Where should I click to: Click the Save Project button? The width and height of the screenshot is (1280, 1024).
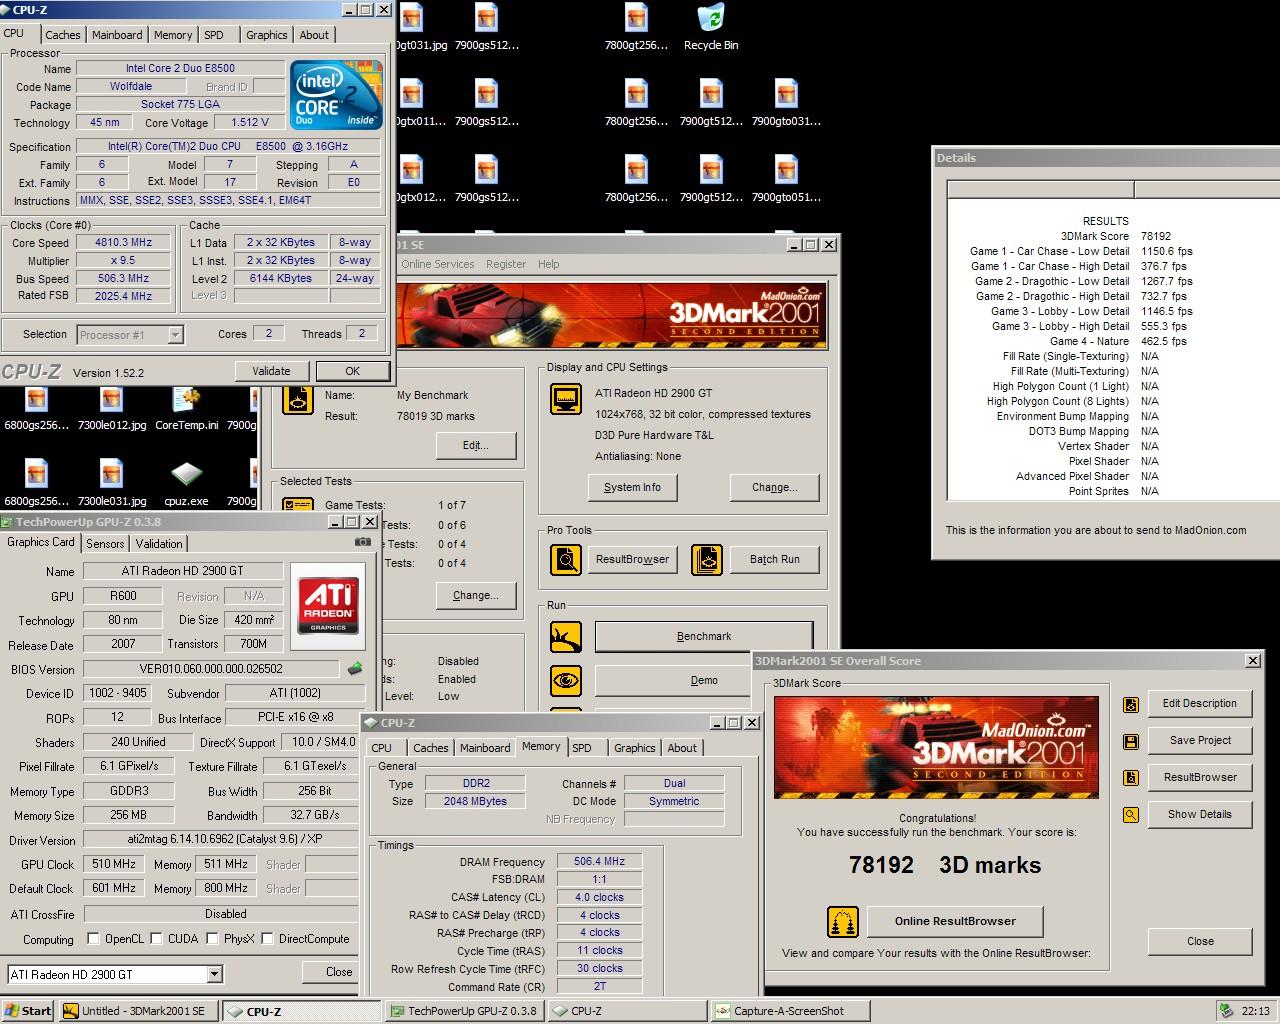1200,740
